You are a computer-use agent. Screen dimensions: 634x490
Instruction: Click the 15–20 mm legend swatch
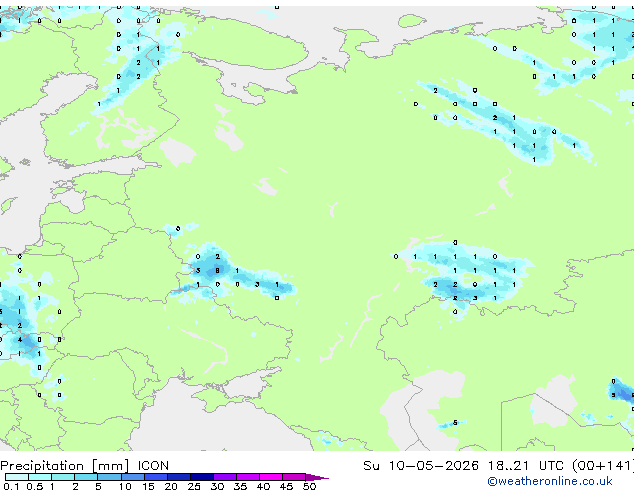[x=155, y=477]
